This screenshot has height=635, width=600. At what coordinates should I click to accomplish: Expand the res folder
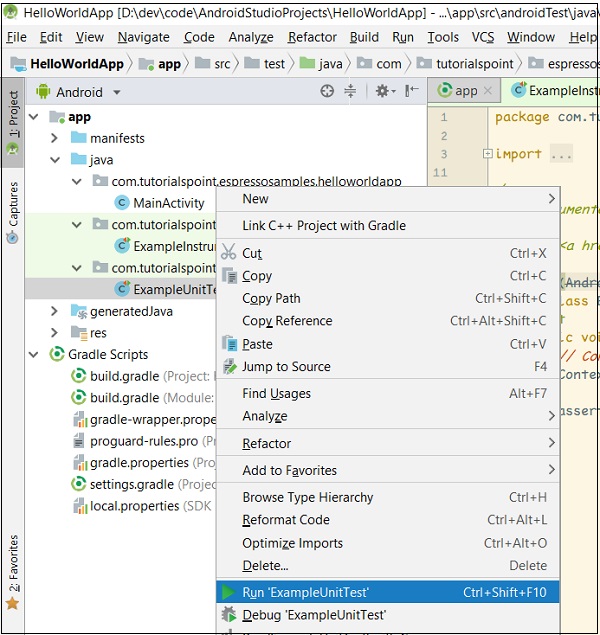tap(56, 333)
